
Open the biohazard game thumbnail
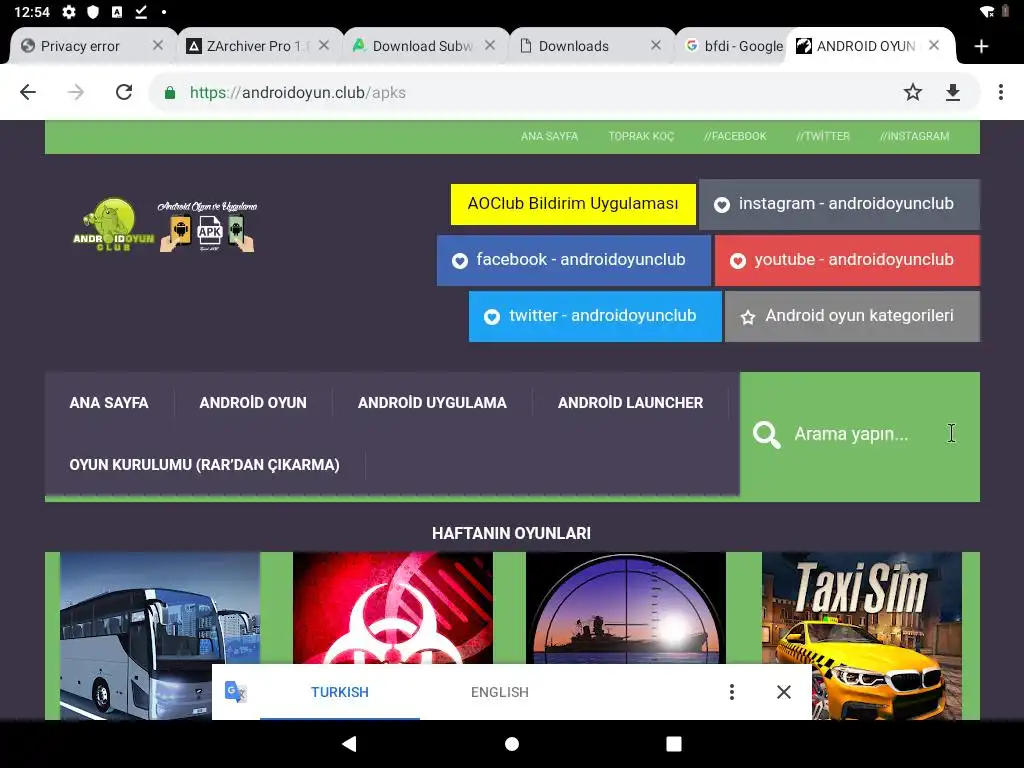click(392, 608)
